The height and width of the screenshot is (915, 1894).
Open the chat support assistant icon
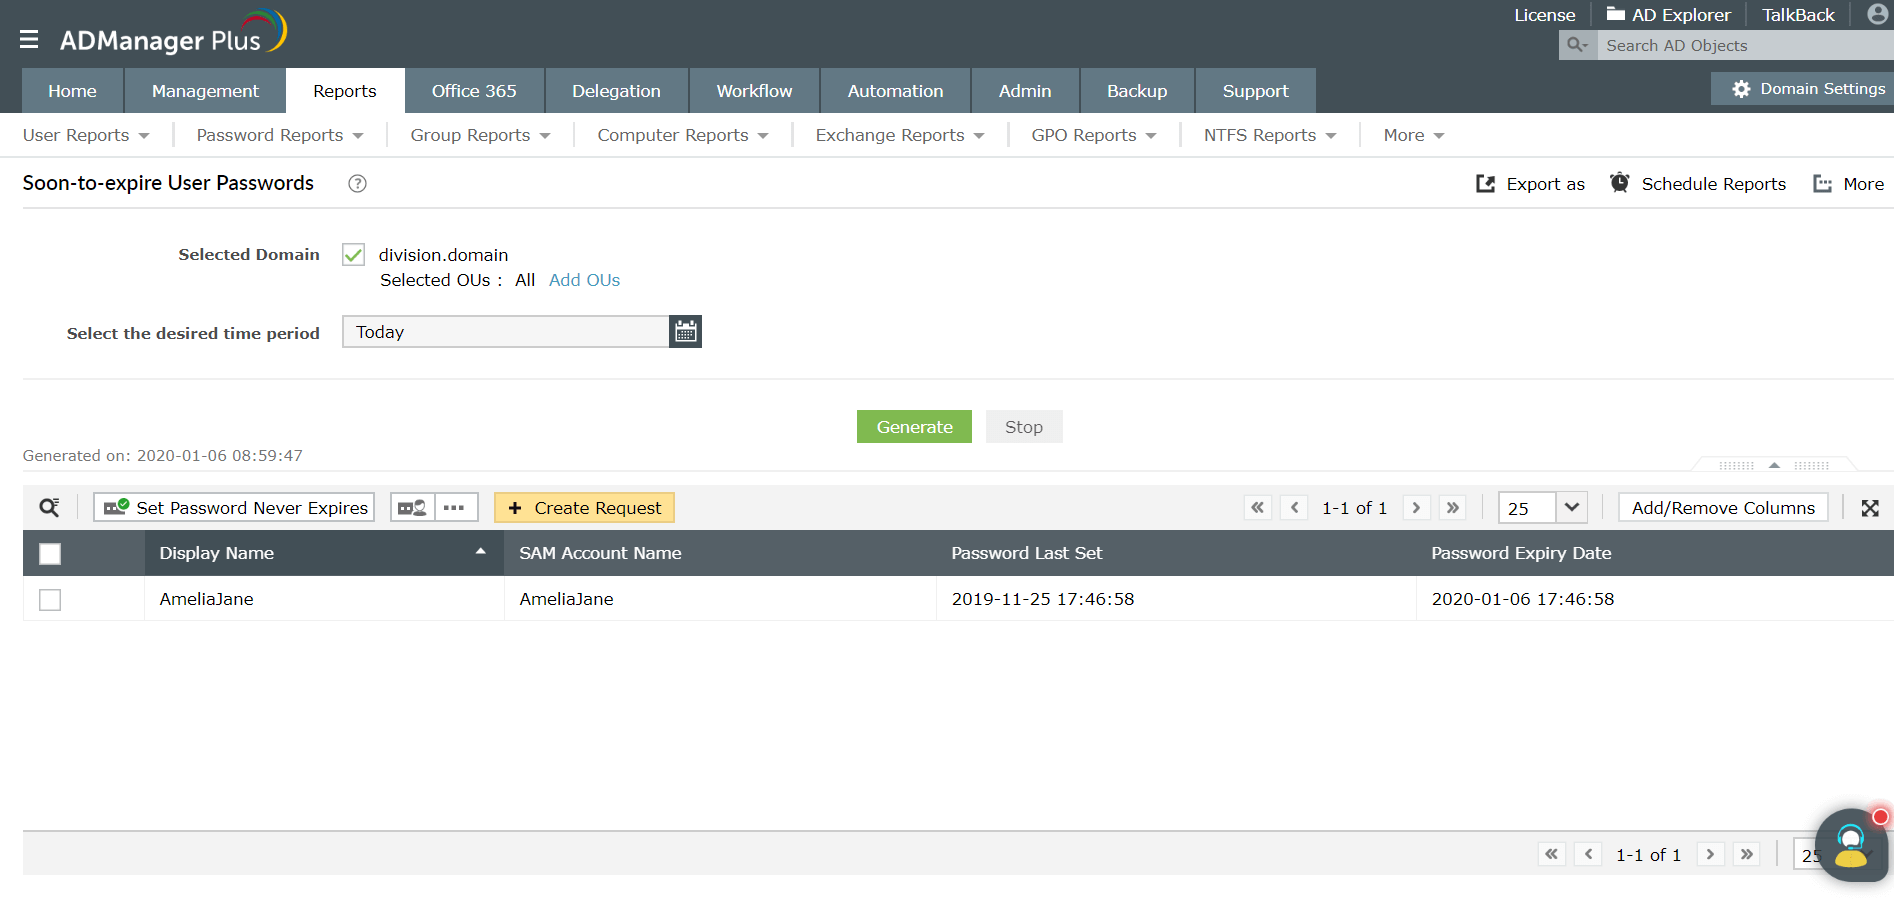coord(1851,845)
